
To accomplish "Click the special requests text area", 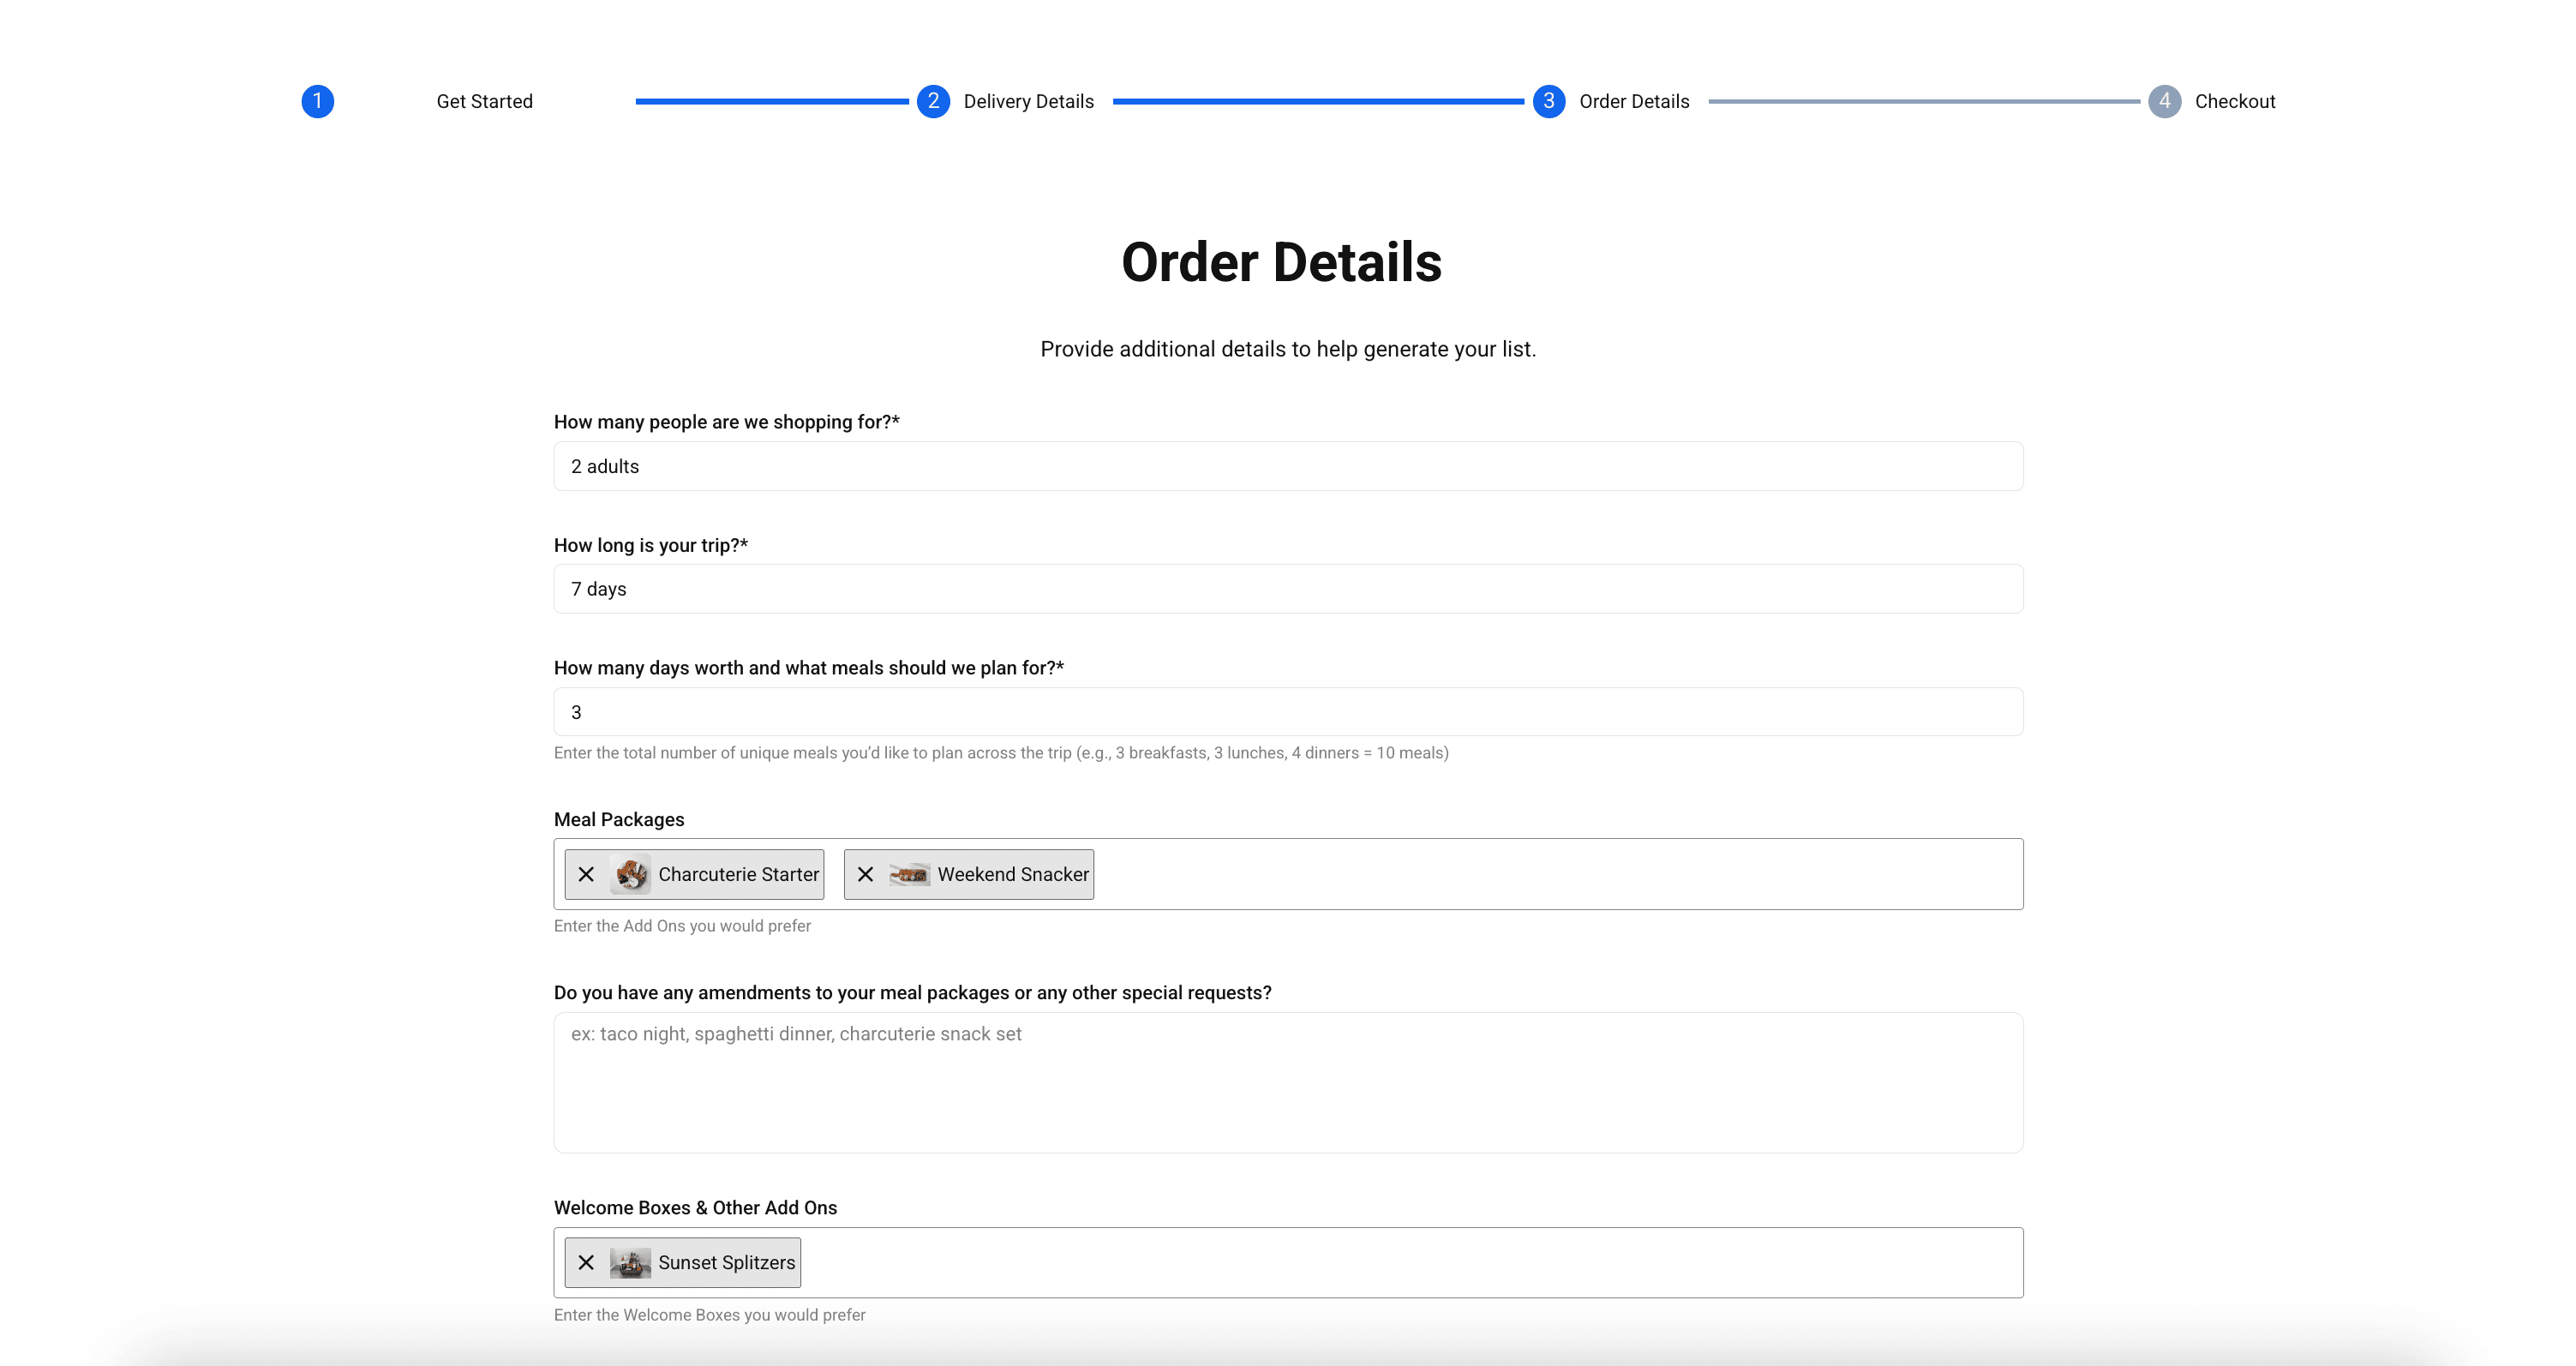I will click(1288, 1082).
